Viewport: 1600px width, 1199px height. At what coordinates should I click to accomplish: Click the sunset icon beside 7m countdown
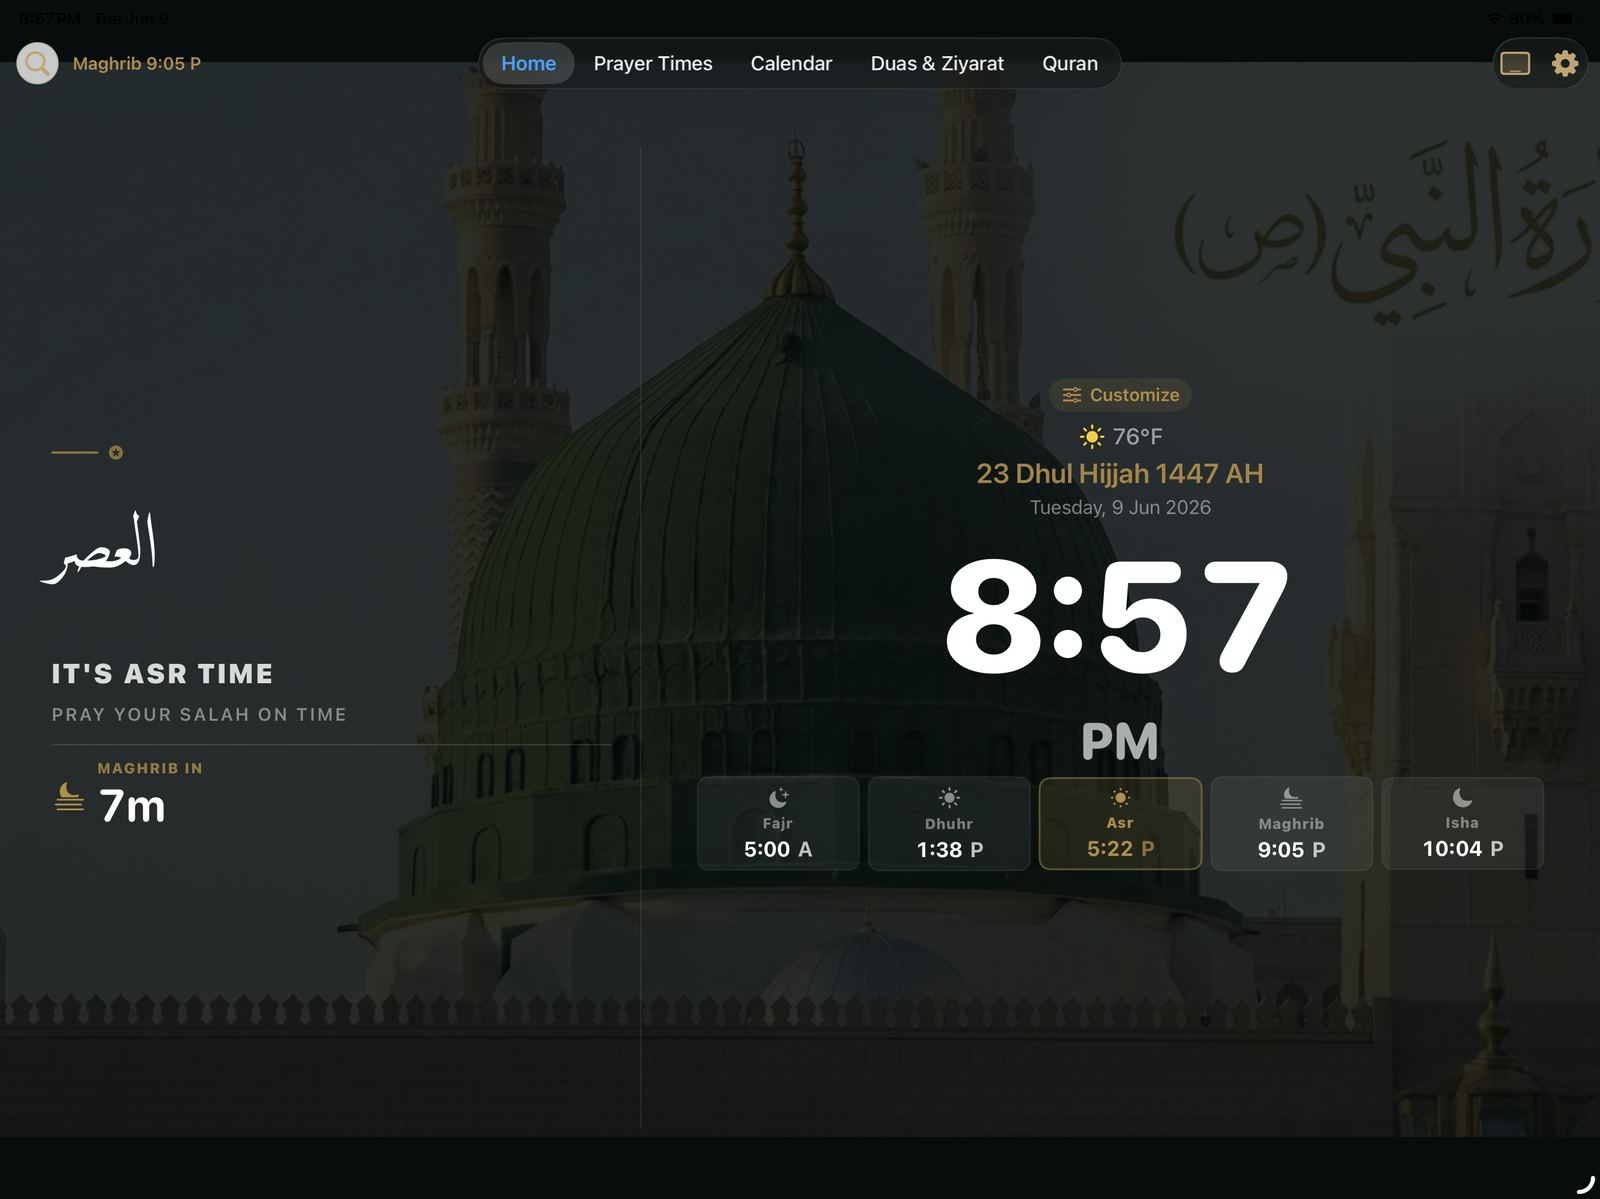click(x=69, y=796)
